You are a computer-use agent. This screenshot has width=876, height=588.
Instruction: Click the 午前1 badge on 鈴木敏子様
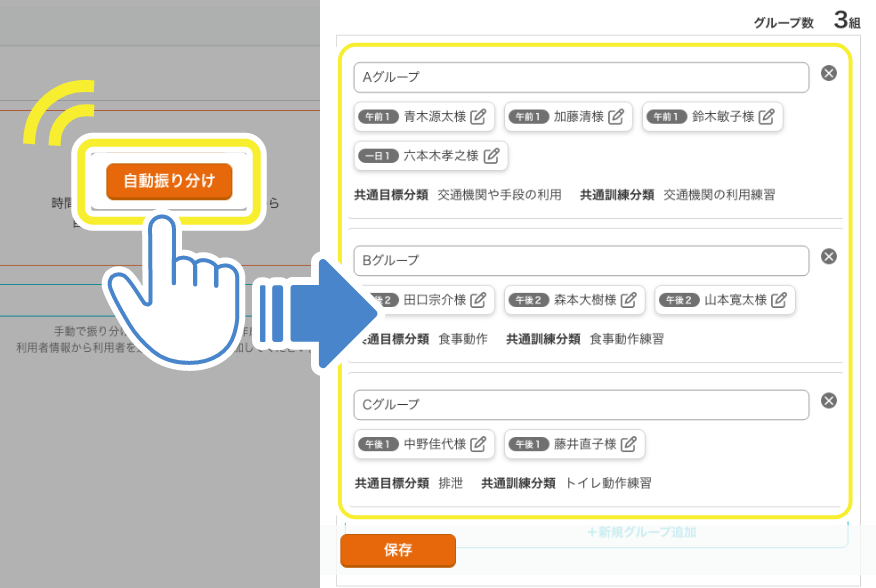point(666,117)
